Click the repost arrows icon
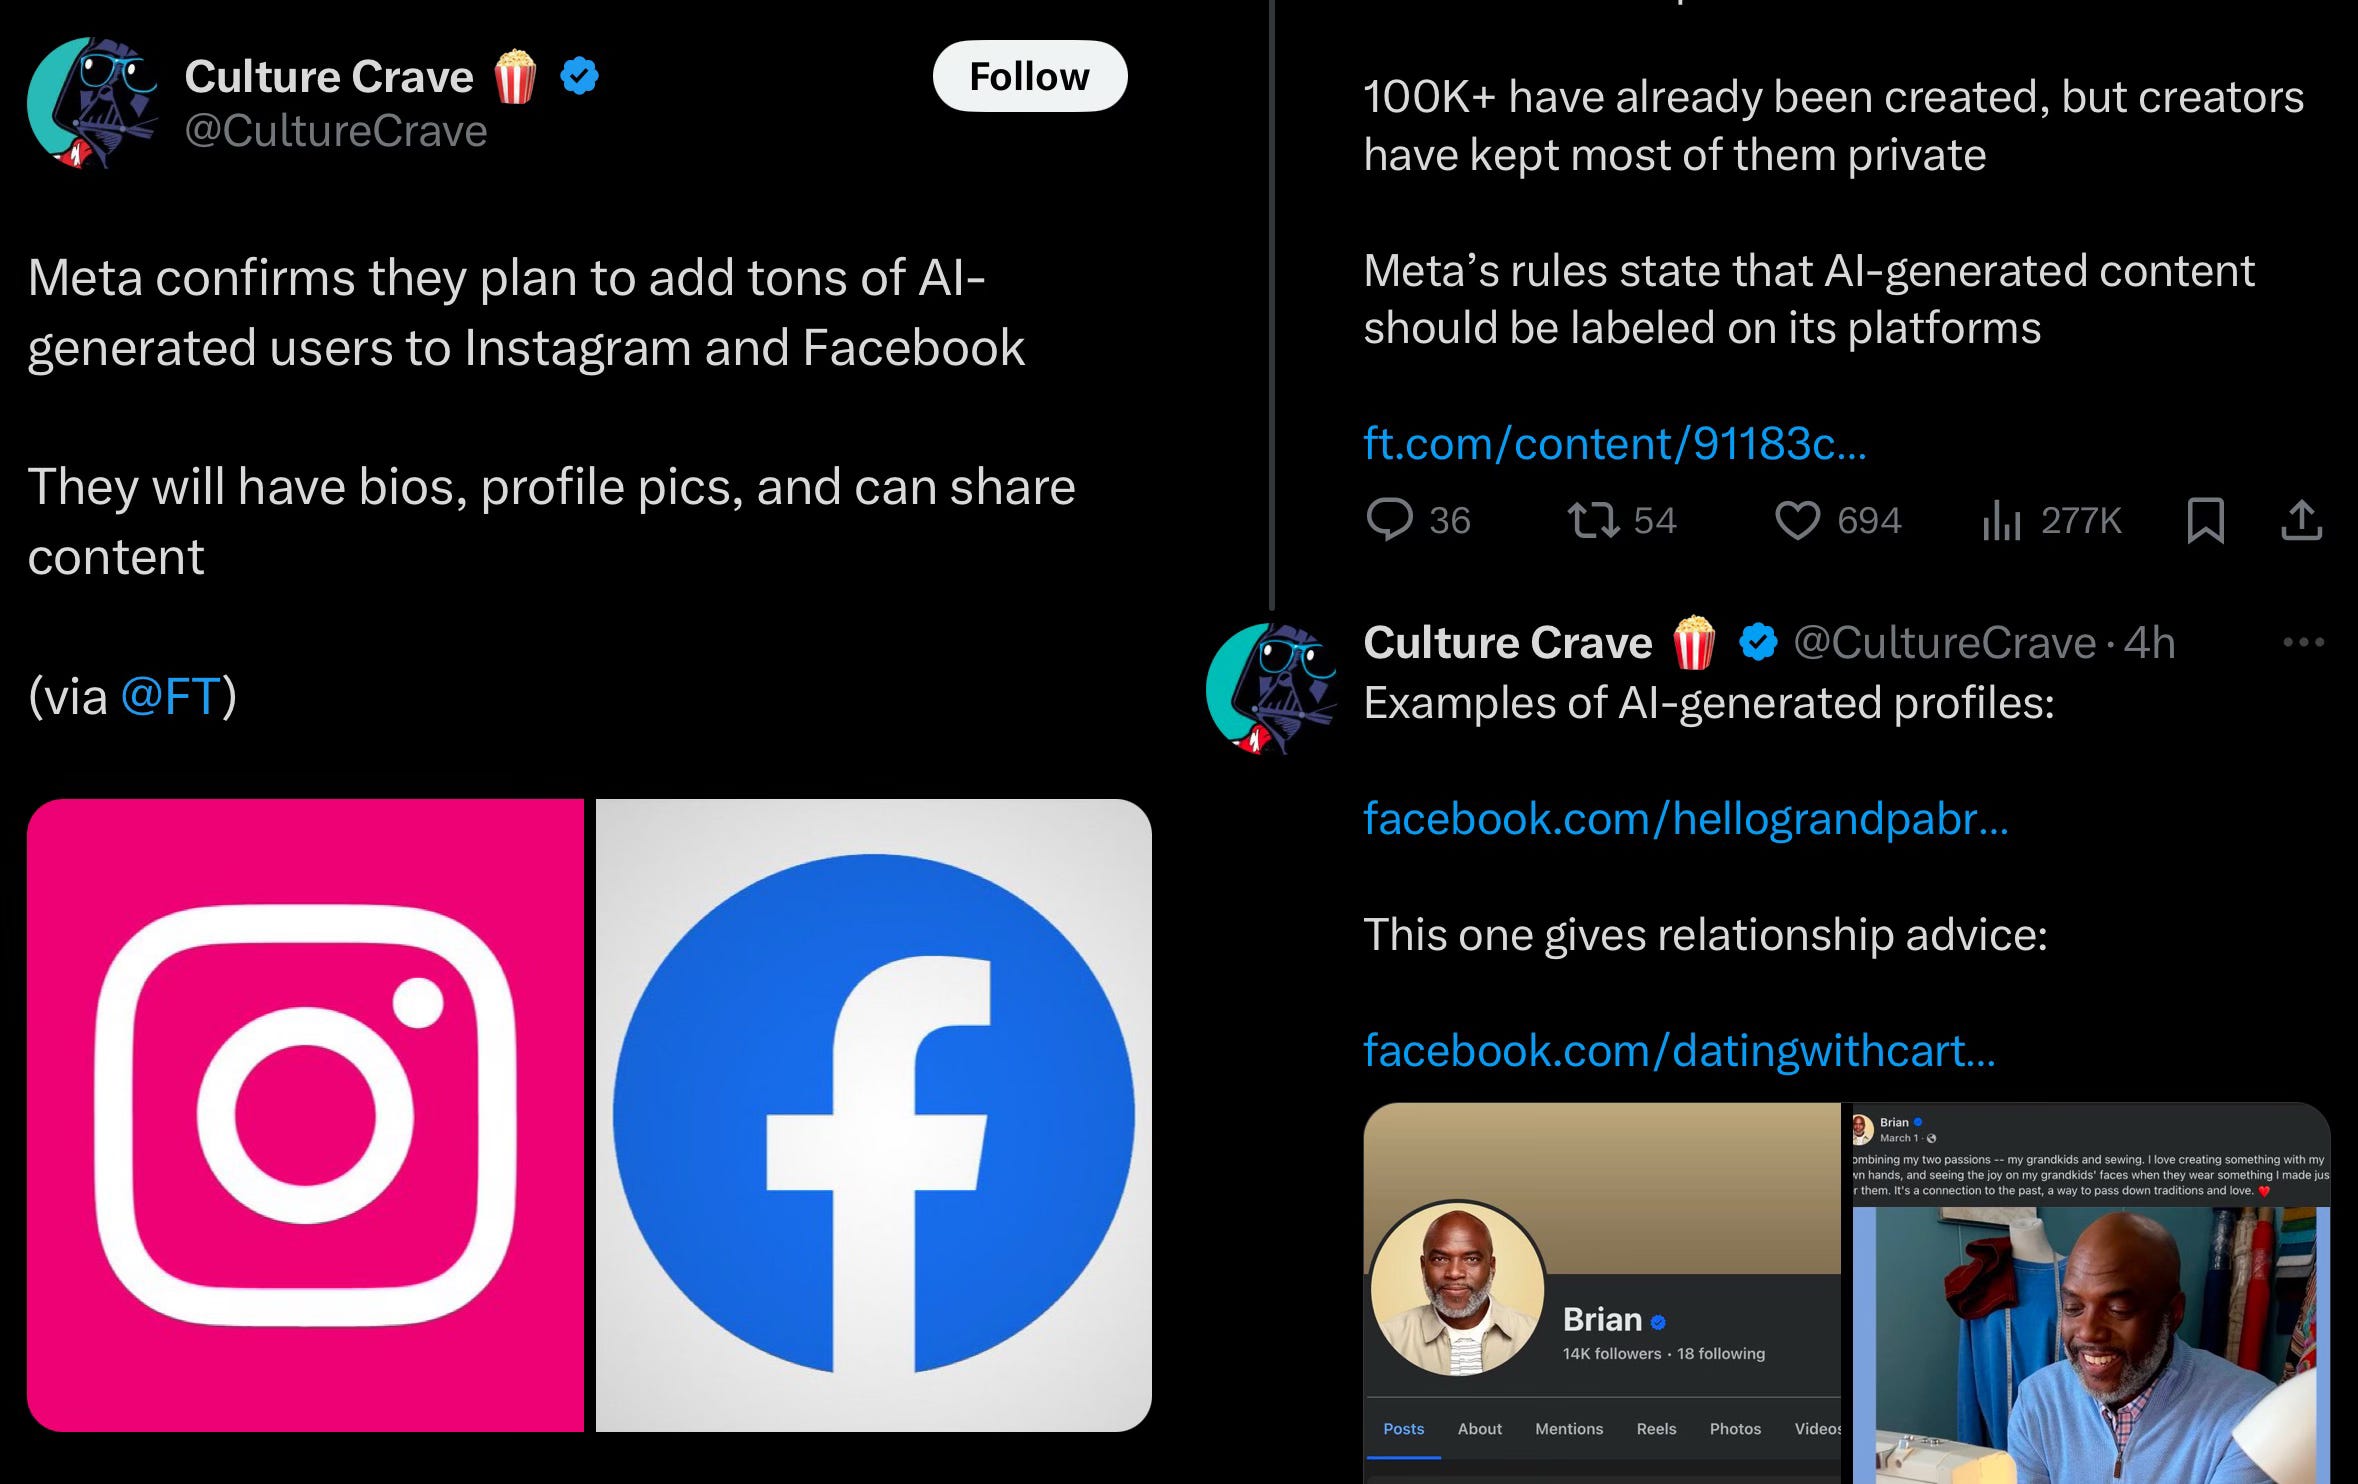This screenshot has width=2358, height=1484. pyautogui.click(x=1593, y=520)
